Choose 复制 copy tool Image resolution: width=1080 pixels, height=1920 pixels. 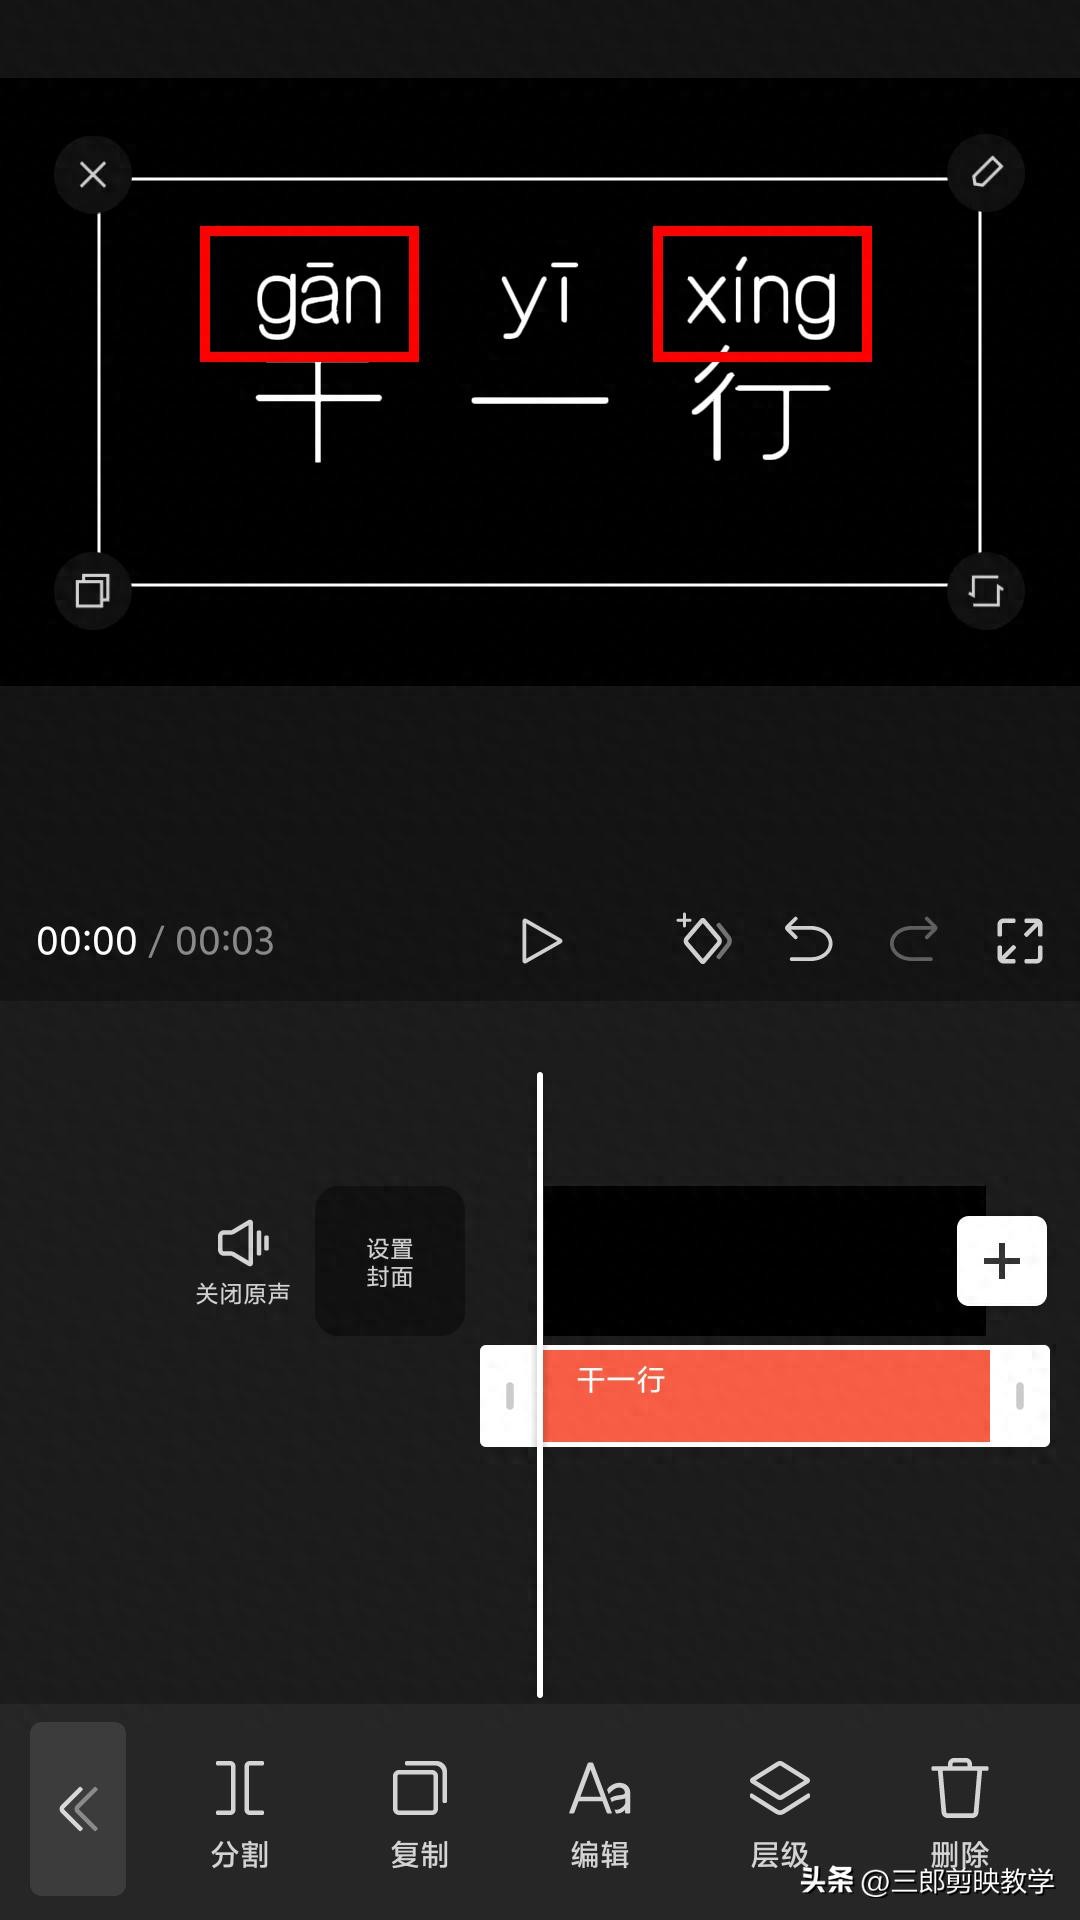420,1814
